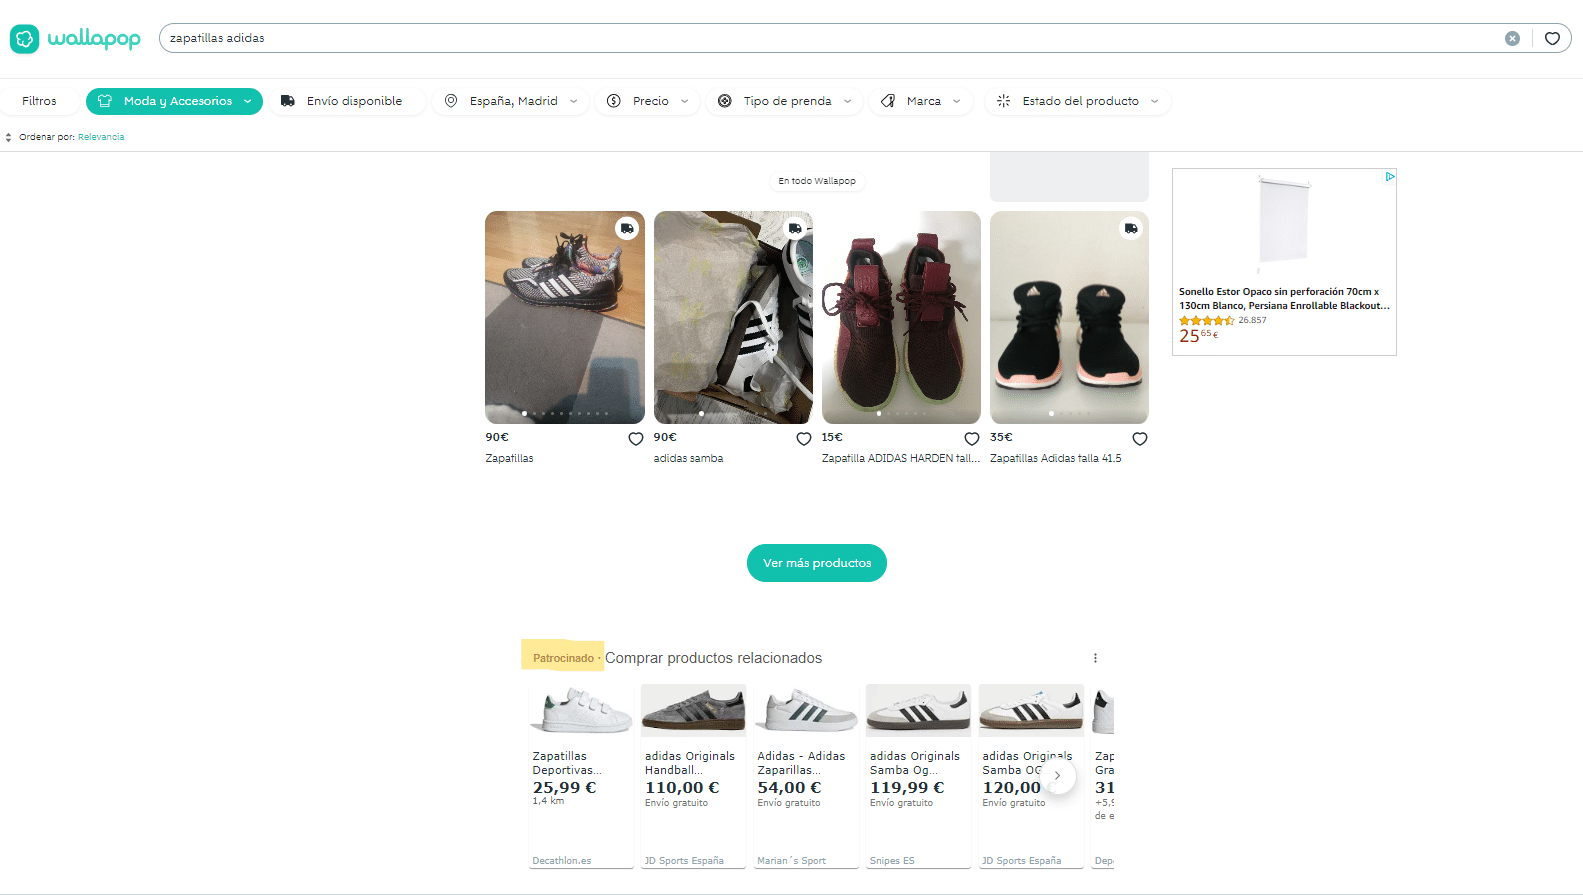Click Decathlon.es seller label
The height and width of the screenshot is (895, 1583).
pyautogui.click(x=562, y=861)
